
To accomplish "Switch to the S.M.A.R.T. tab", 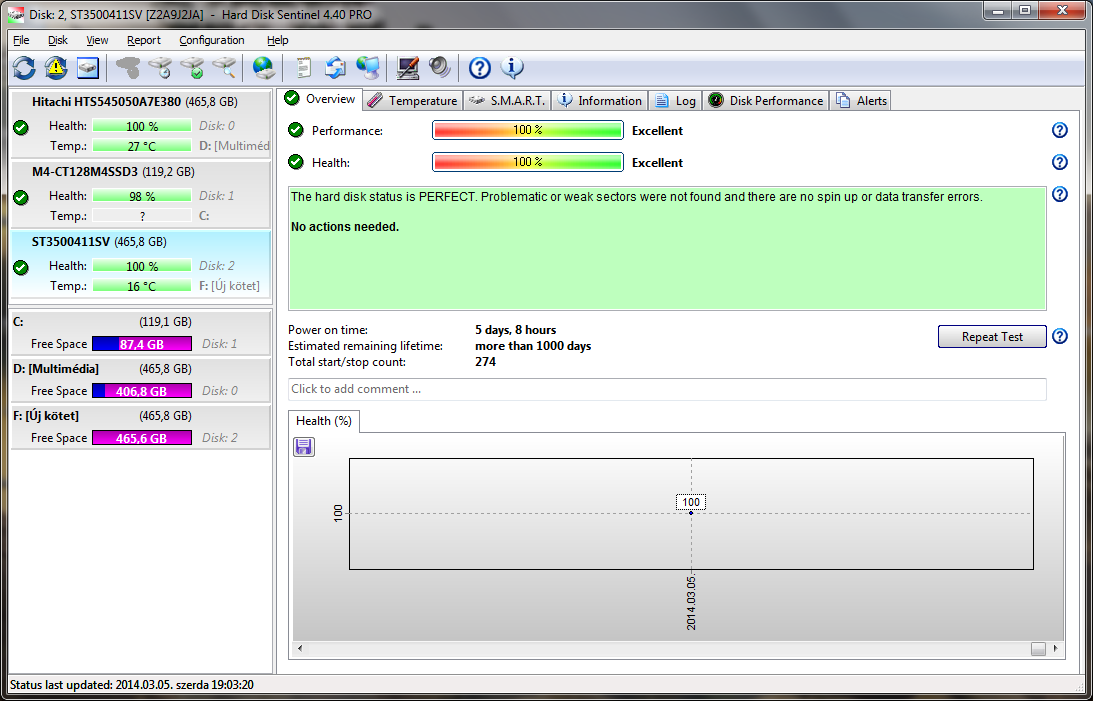I will pos(507,101).
